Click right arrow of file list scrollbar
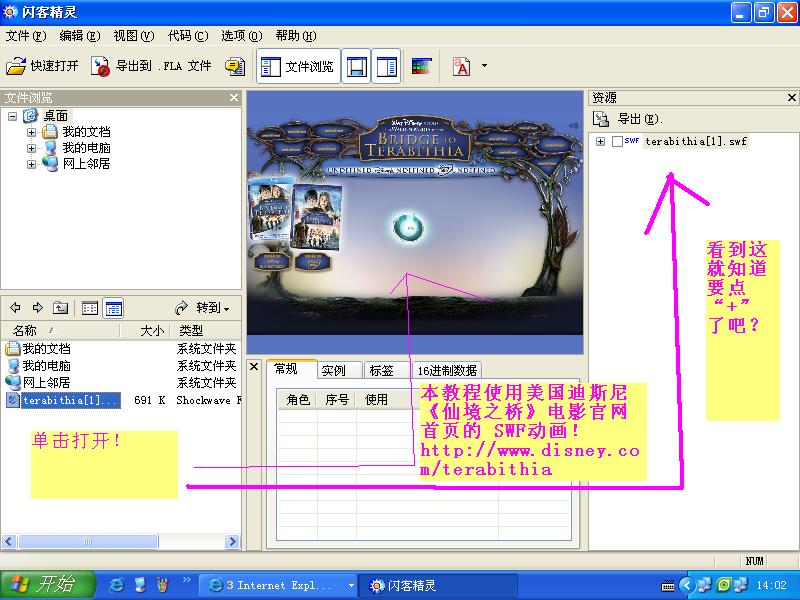800x600 pixels. 232,541
